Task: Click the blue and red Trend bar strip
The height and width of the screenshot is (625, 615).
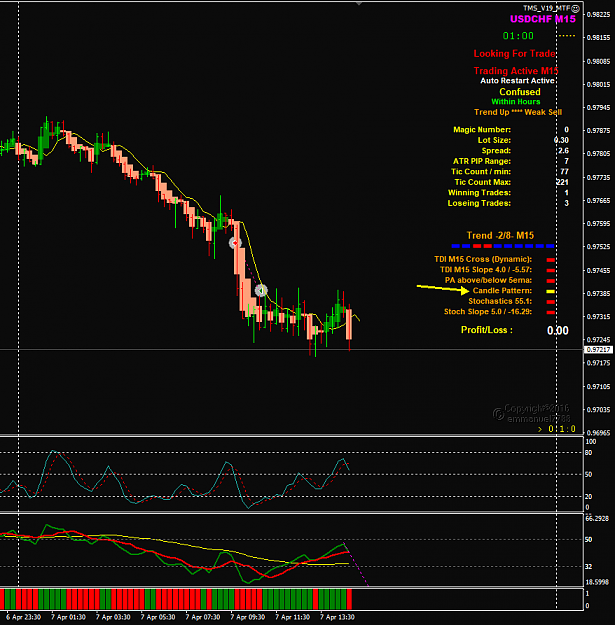Action: point(503,246)
